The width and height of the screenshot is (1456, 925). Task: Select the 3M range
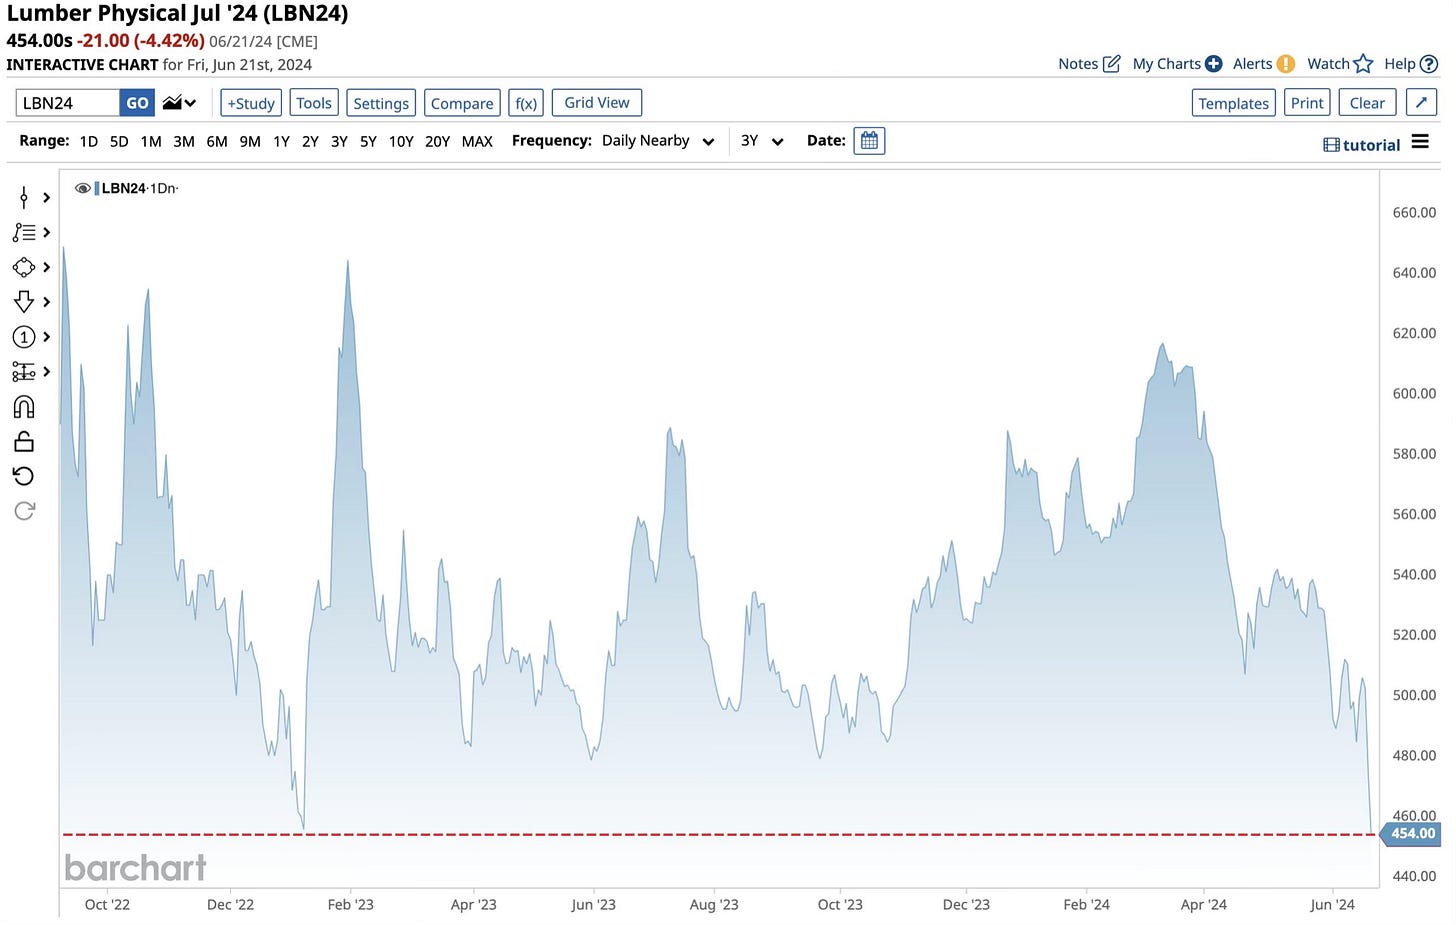[184, 141]
